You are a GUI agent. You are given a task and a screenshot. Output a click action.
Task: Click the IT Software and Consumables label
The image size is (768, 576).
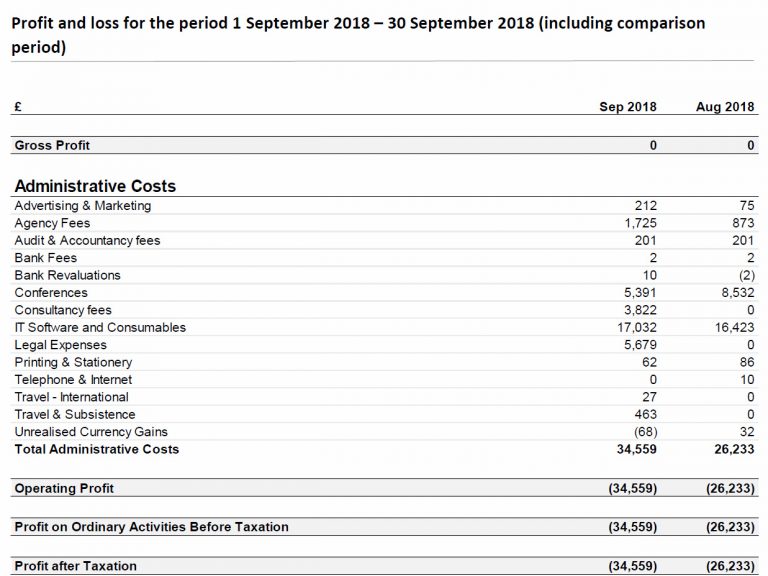[100, 328]
